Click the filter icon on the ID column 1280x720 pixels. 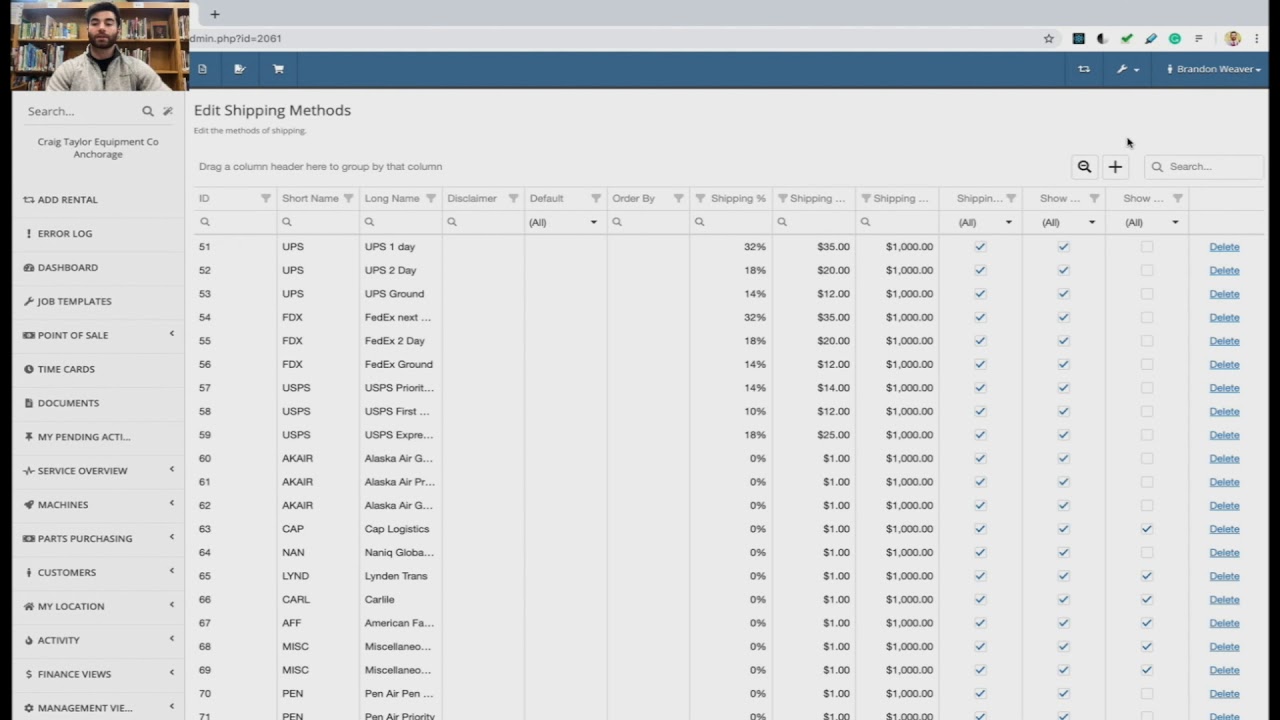pyautogui.click(x=265, y=198)
